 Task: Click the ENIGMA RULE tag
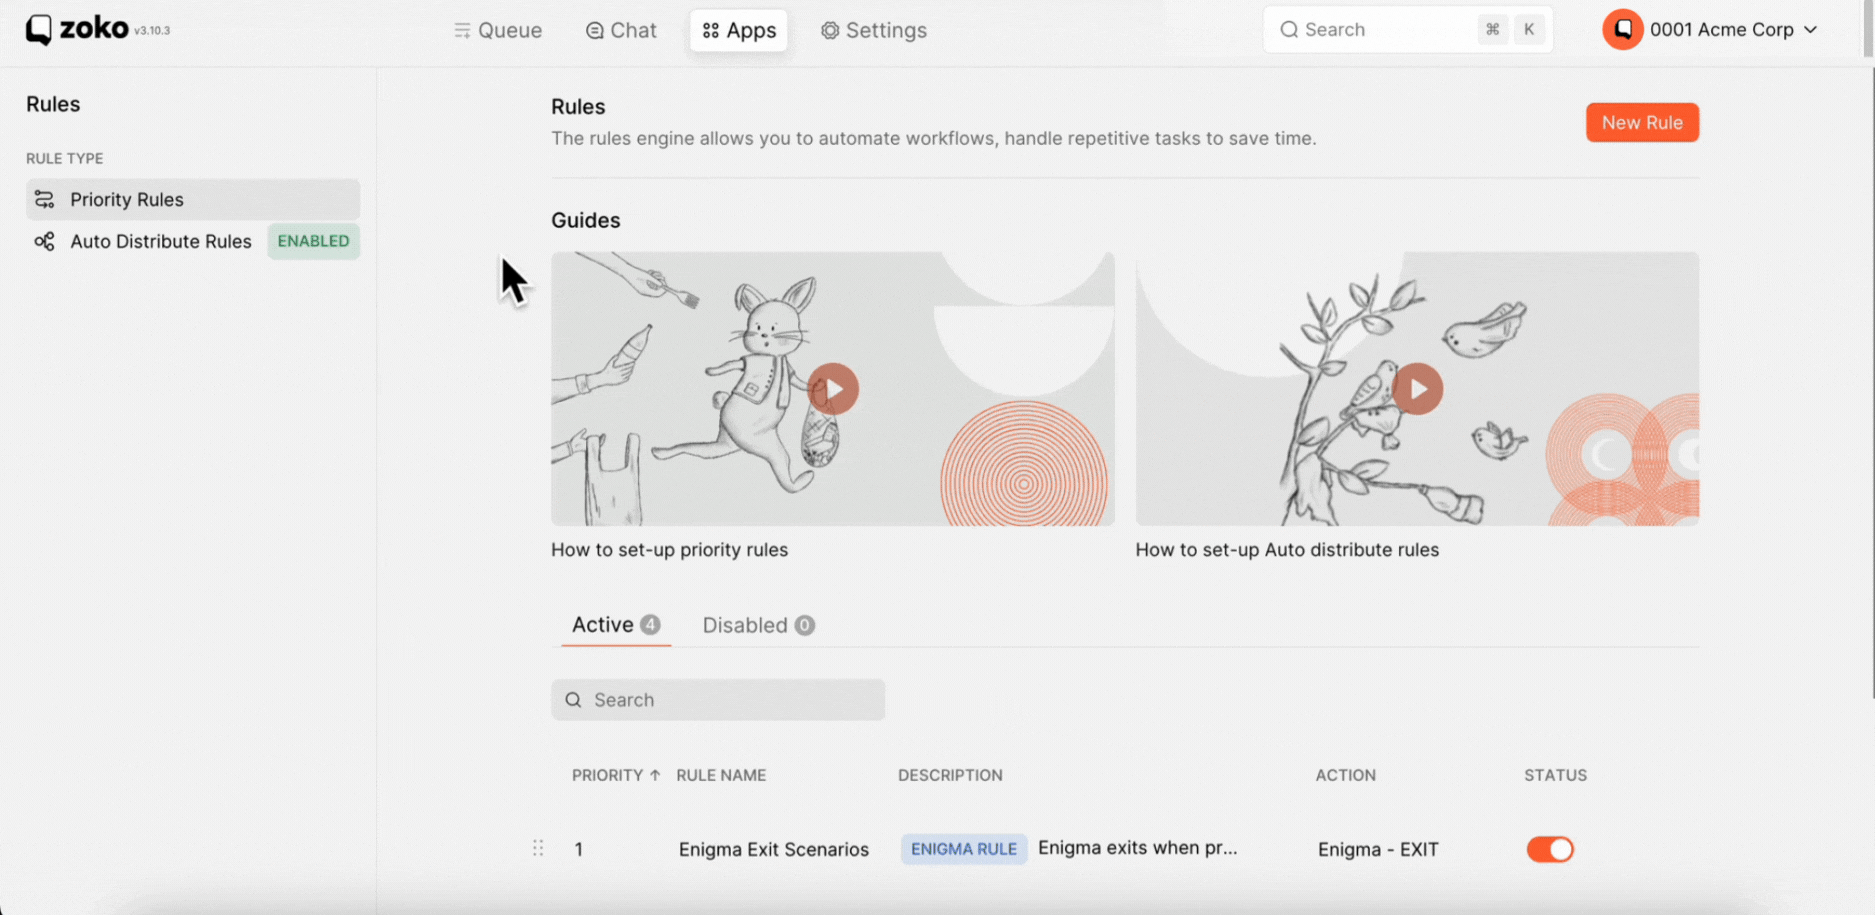click(964, 849)
